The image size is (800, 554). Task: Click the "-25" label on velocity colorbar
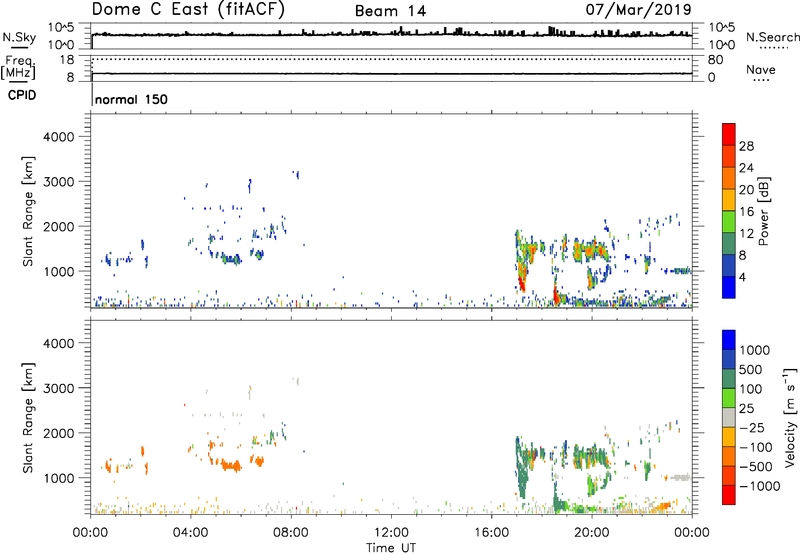pos(752,428)
